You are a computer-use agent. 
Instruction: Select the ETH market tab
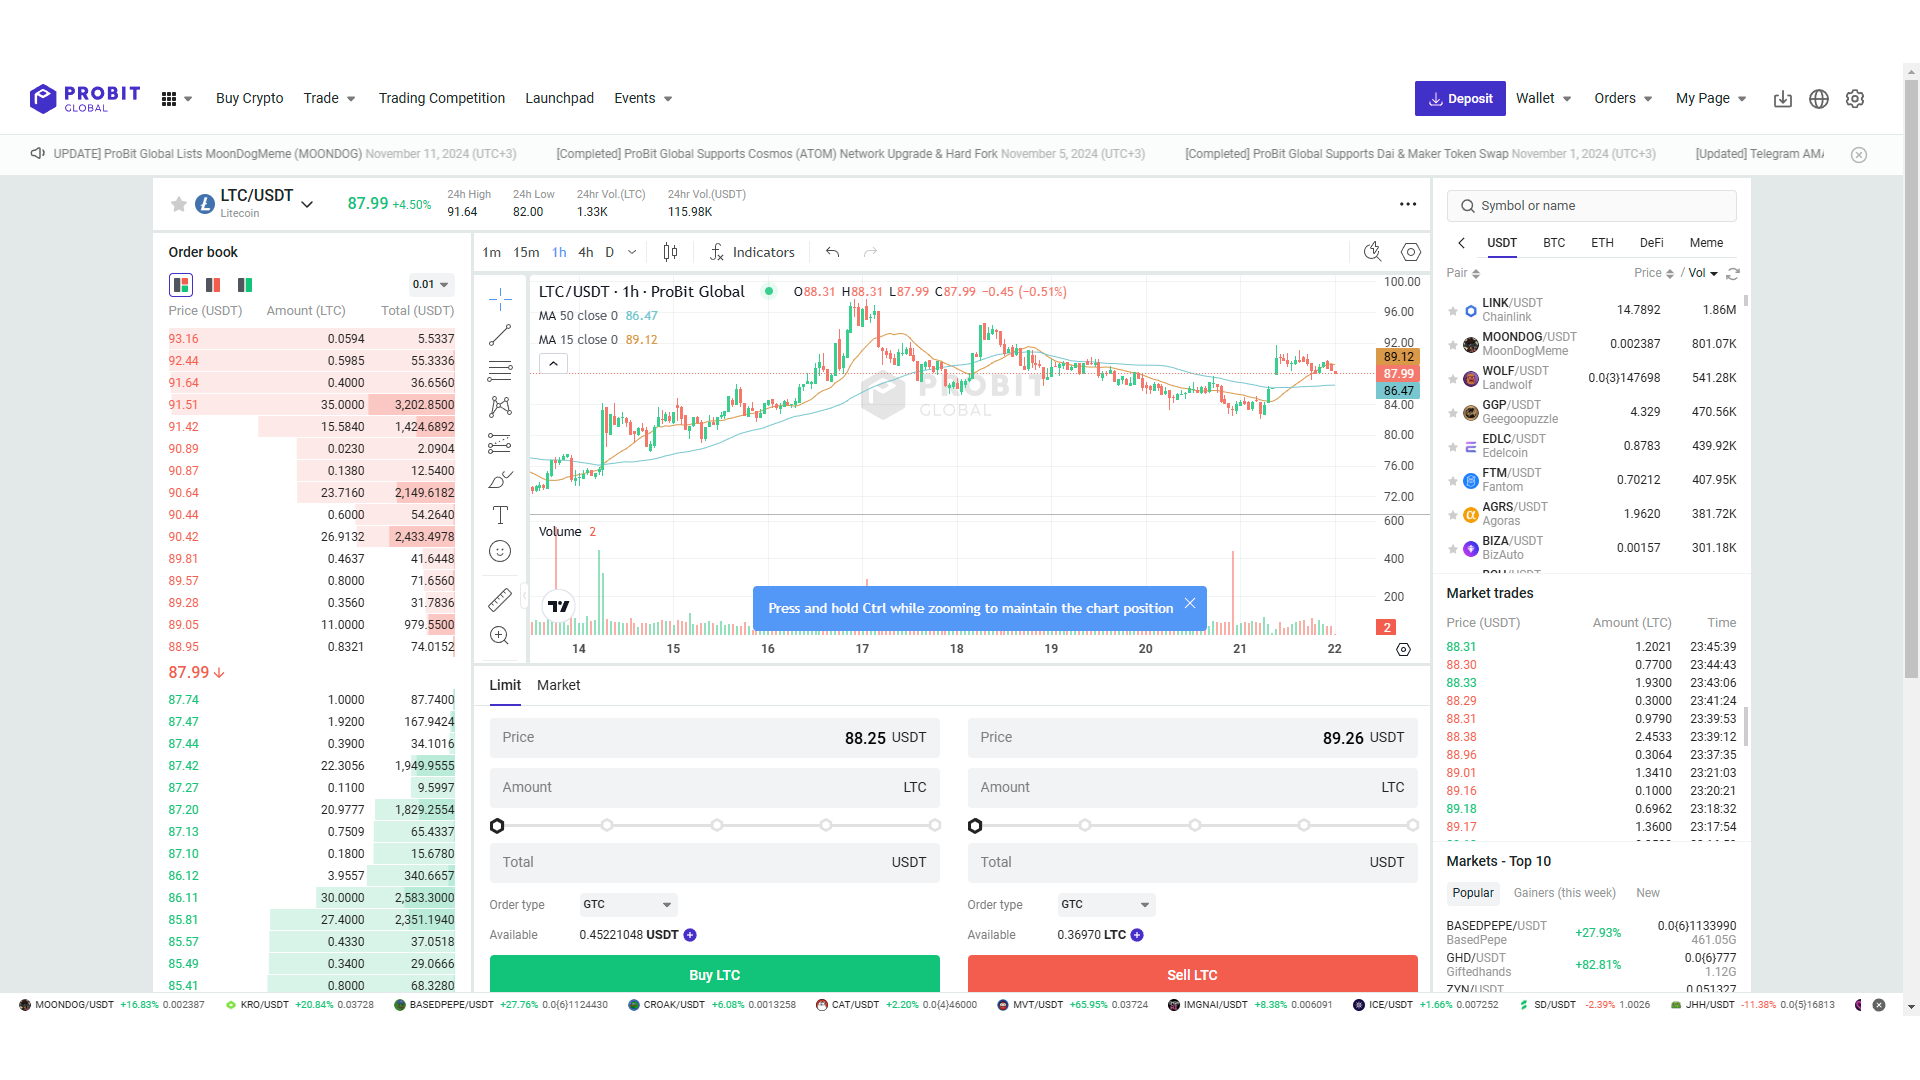pos(1602,243)
